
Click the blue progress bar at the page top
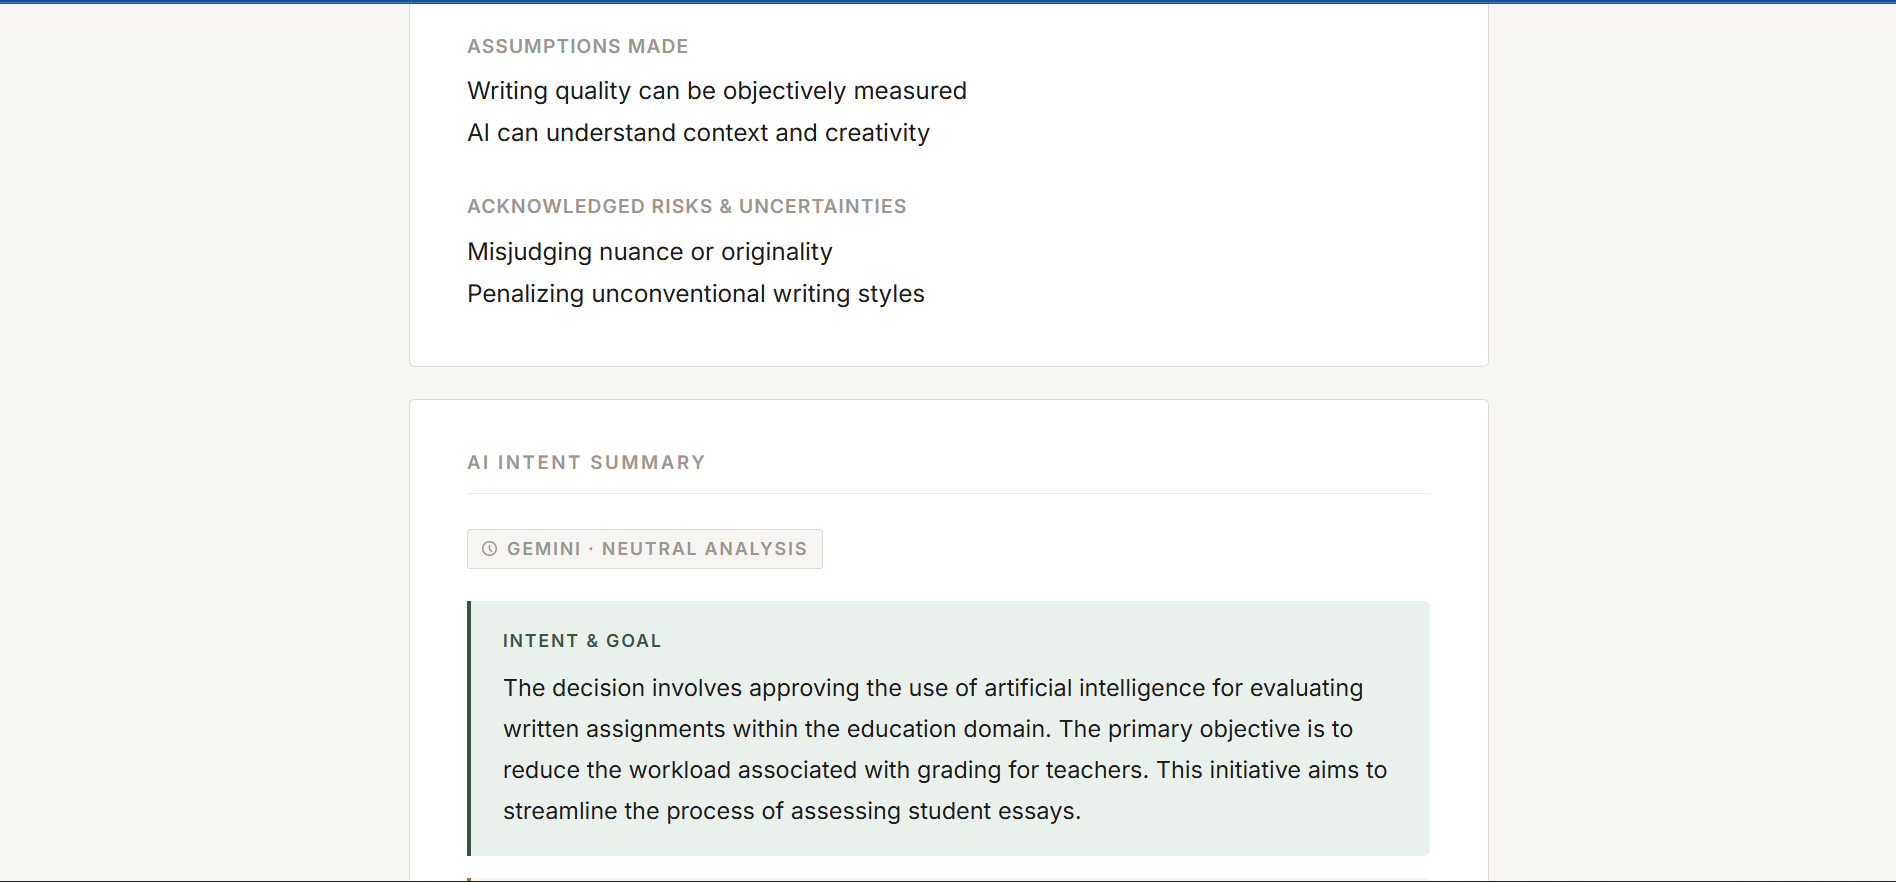[948, 2]
